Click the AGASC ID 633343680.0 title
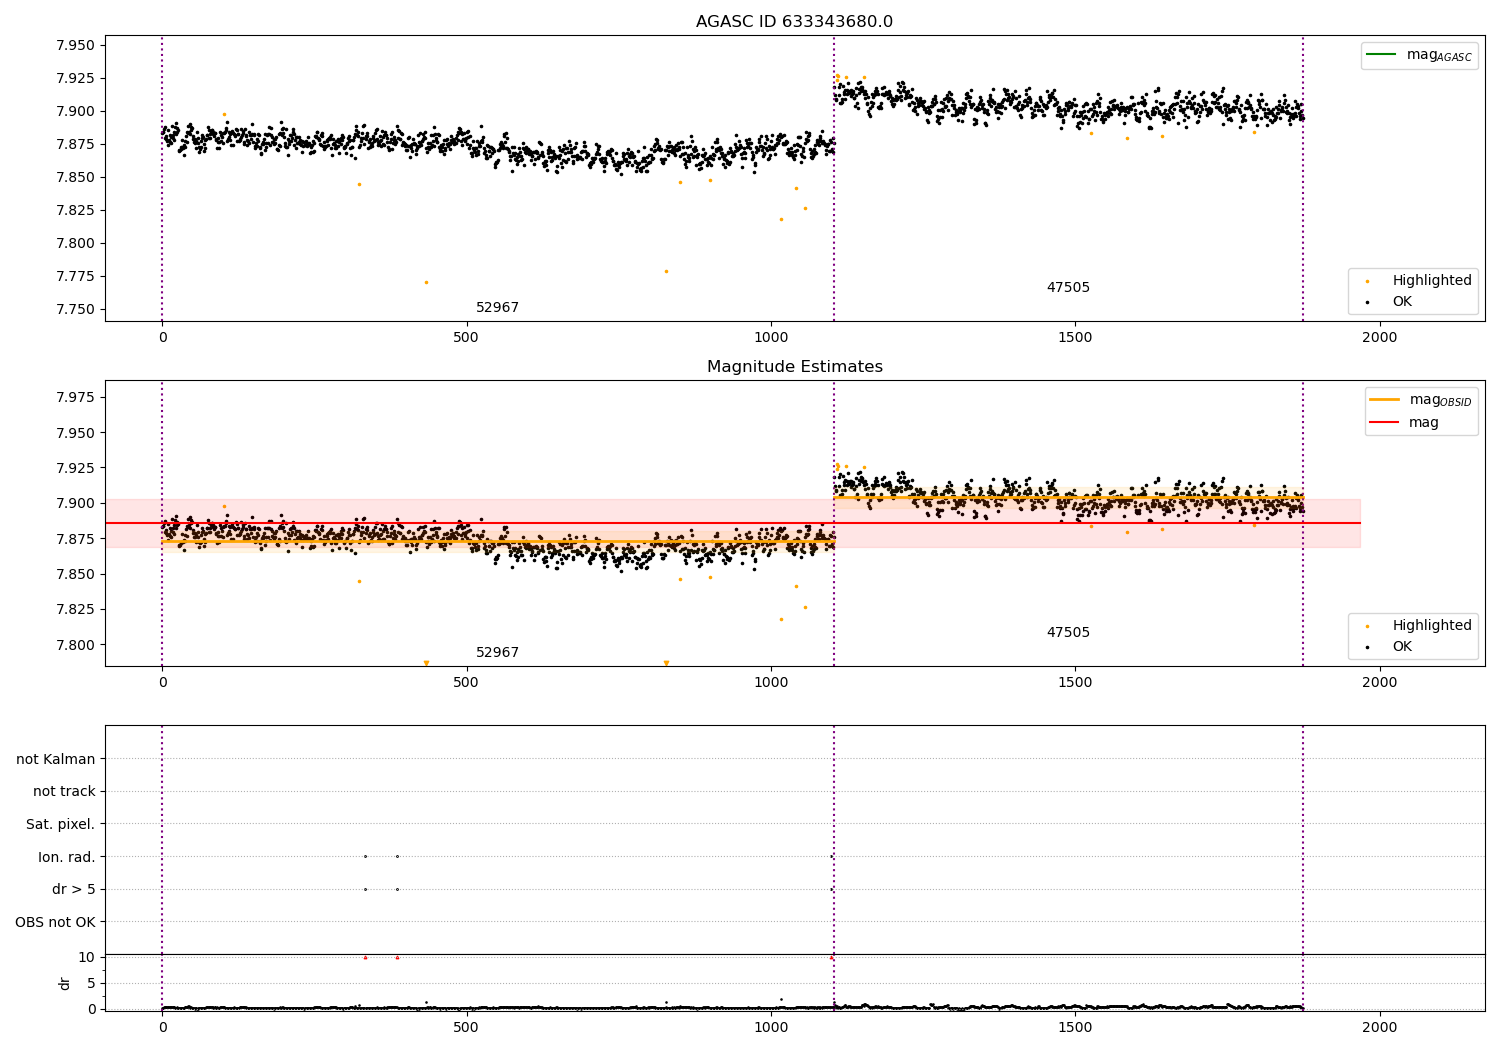This screenshot has width=1500, height=1050. [794, 22]
